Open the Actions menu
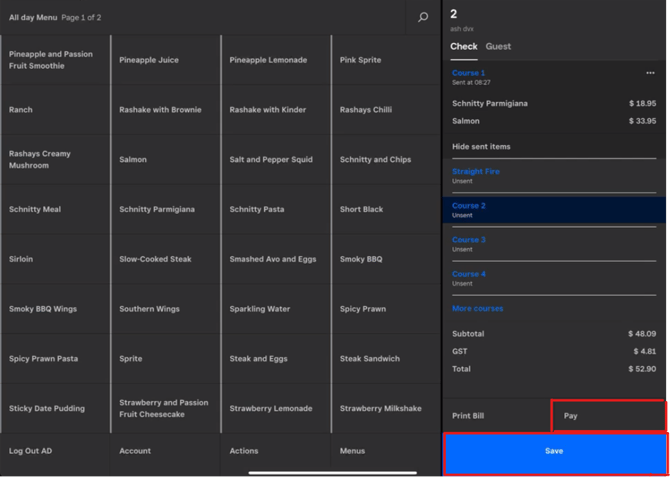 click(x=244, y=451)
